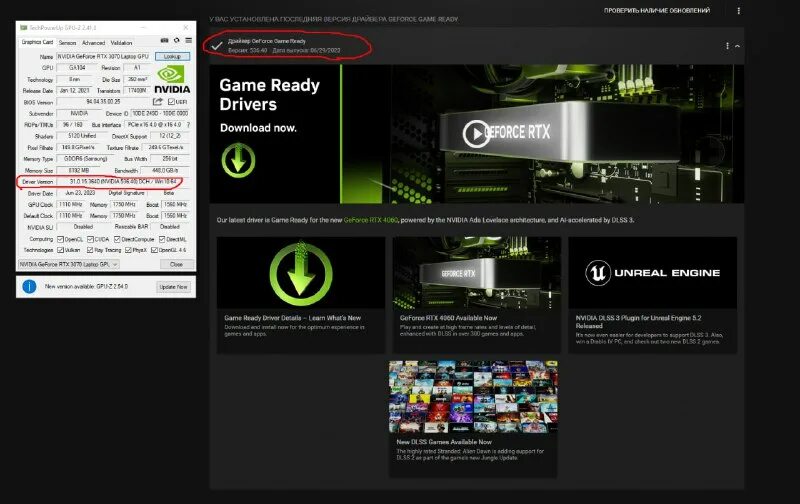Click the BIOS export share icon
This screenshot has height=504, width=800.
158,102
